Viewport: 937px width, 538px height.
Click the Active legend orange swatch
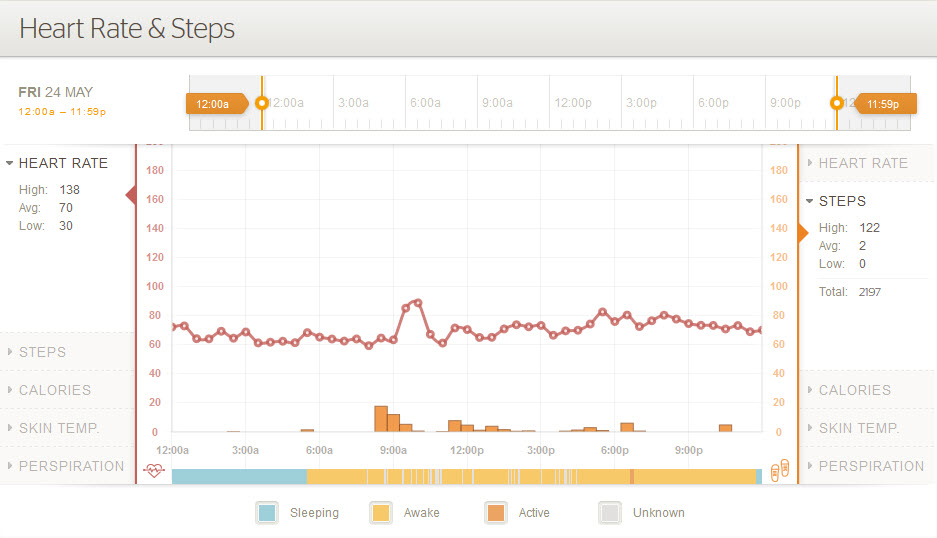point(495,513)
